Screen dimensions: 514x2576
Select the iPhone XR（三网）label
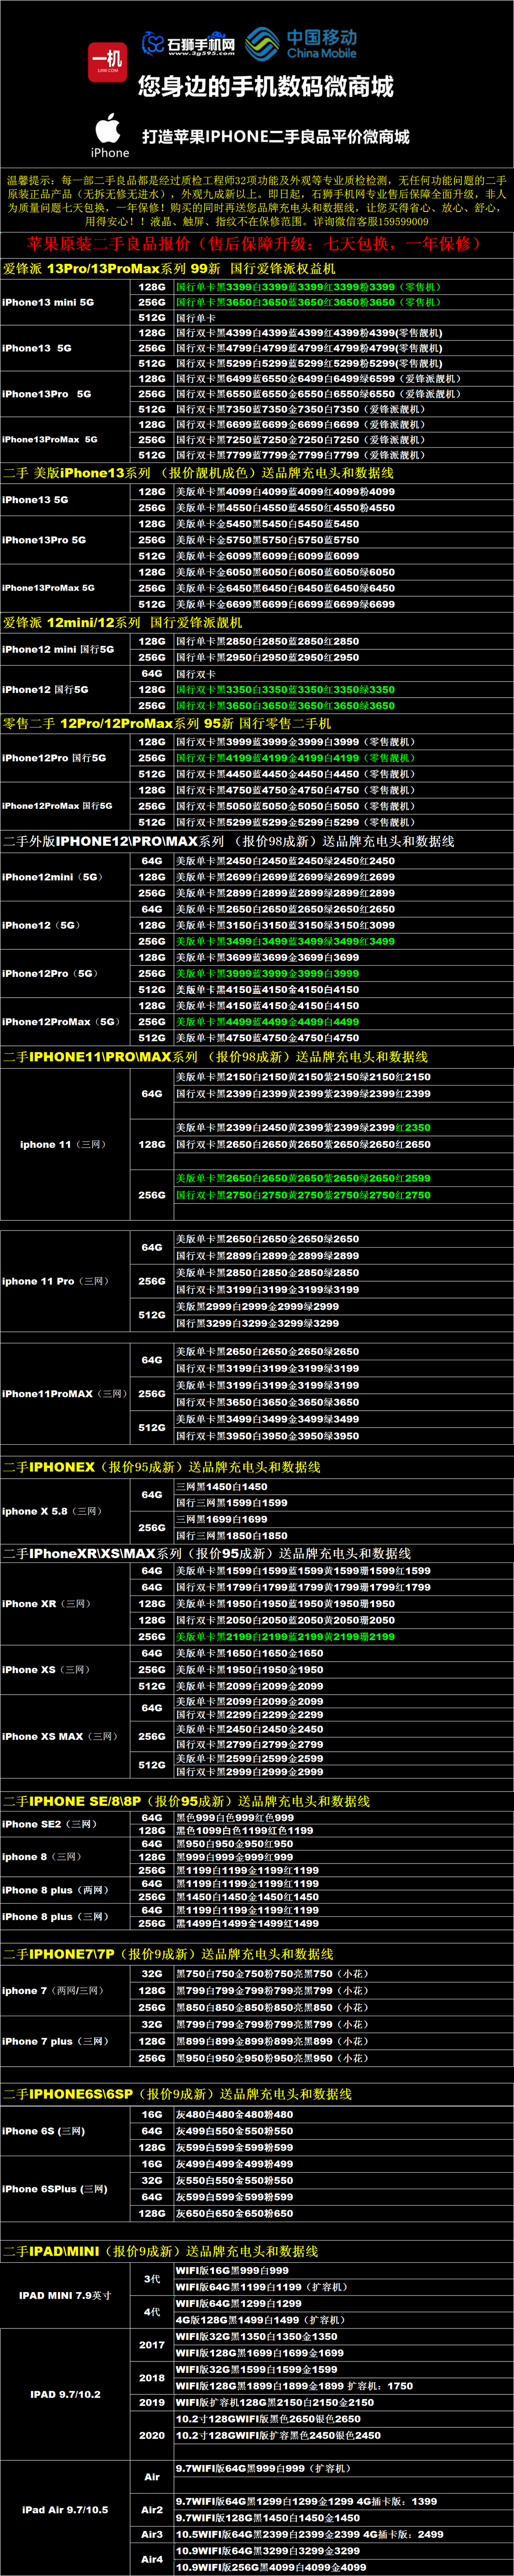(x=46, y=1603)
